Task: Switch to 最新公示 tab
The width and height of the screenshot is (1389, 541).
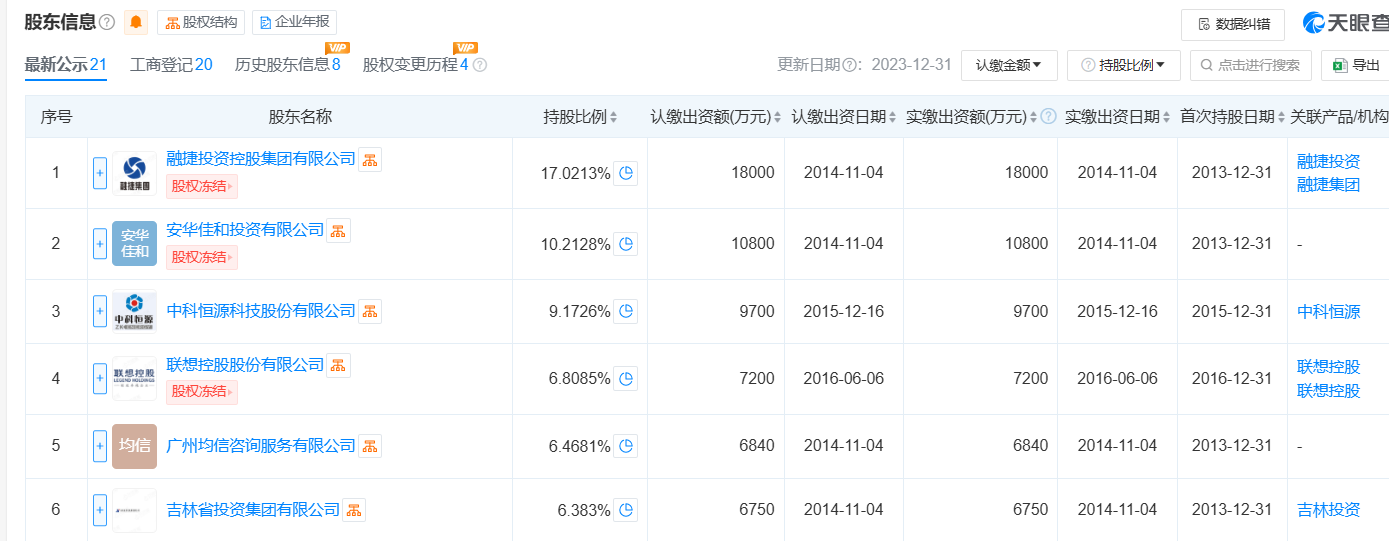Action: point(66,65)
